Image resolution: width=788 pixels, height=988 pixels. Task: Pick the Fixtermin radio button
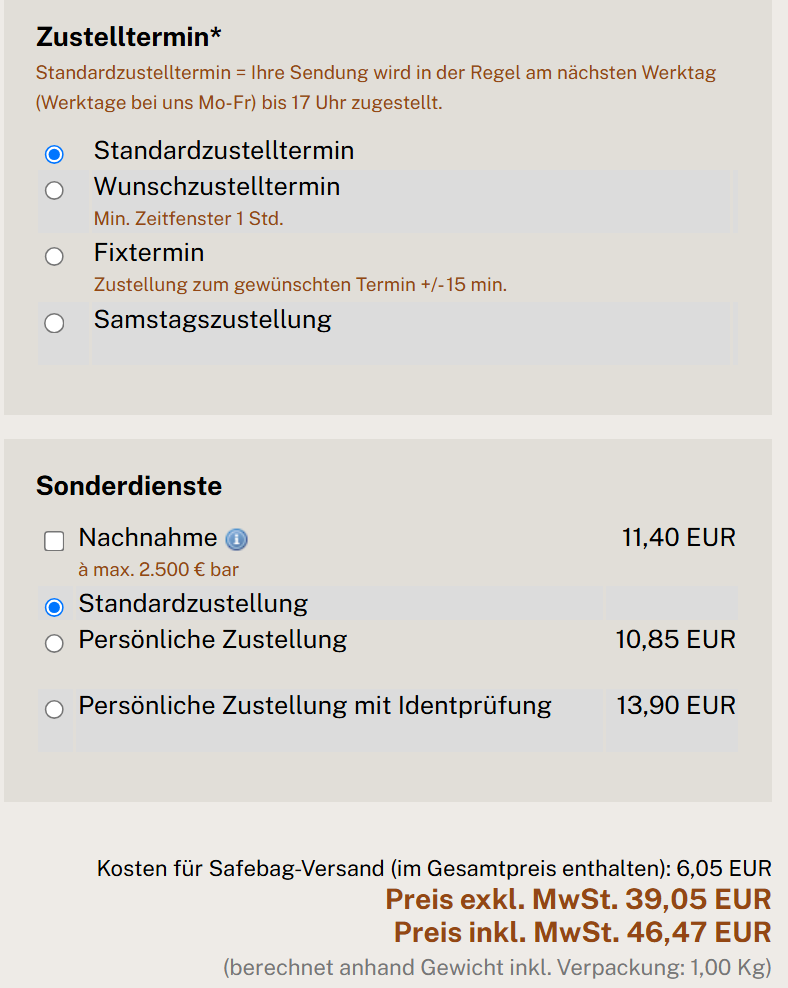pos(54,256)
